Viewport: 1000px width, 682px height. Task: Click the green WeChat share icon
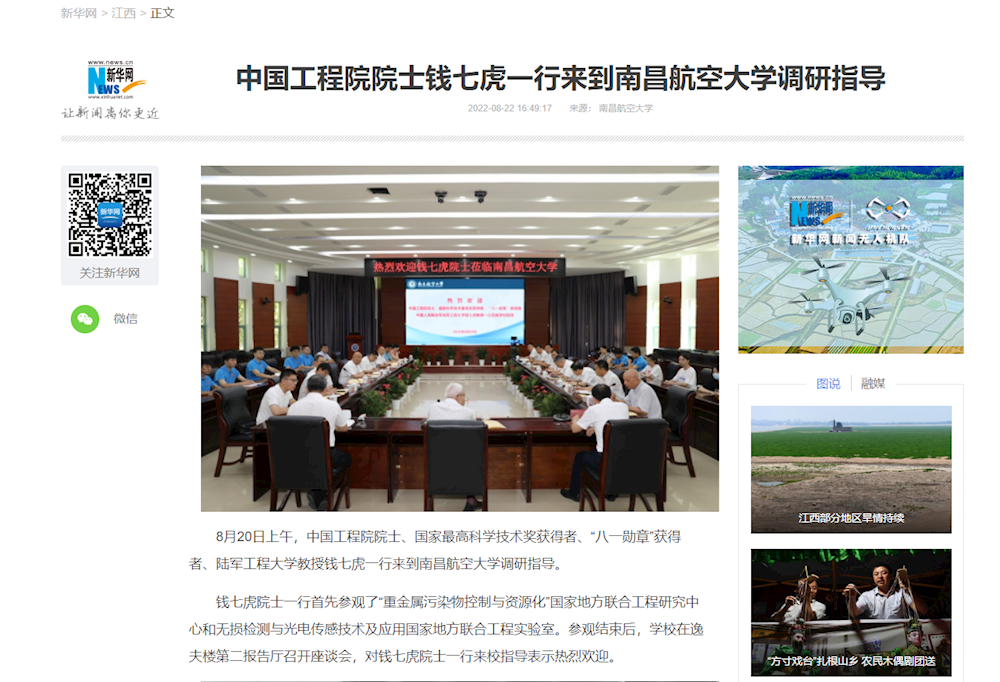pyautogui.click(x=85, y=319)
